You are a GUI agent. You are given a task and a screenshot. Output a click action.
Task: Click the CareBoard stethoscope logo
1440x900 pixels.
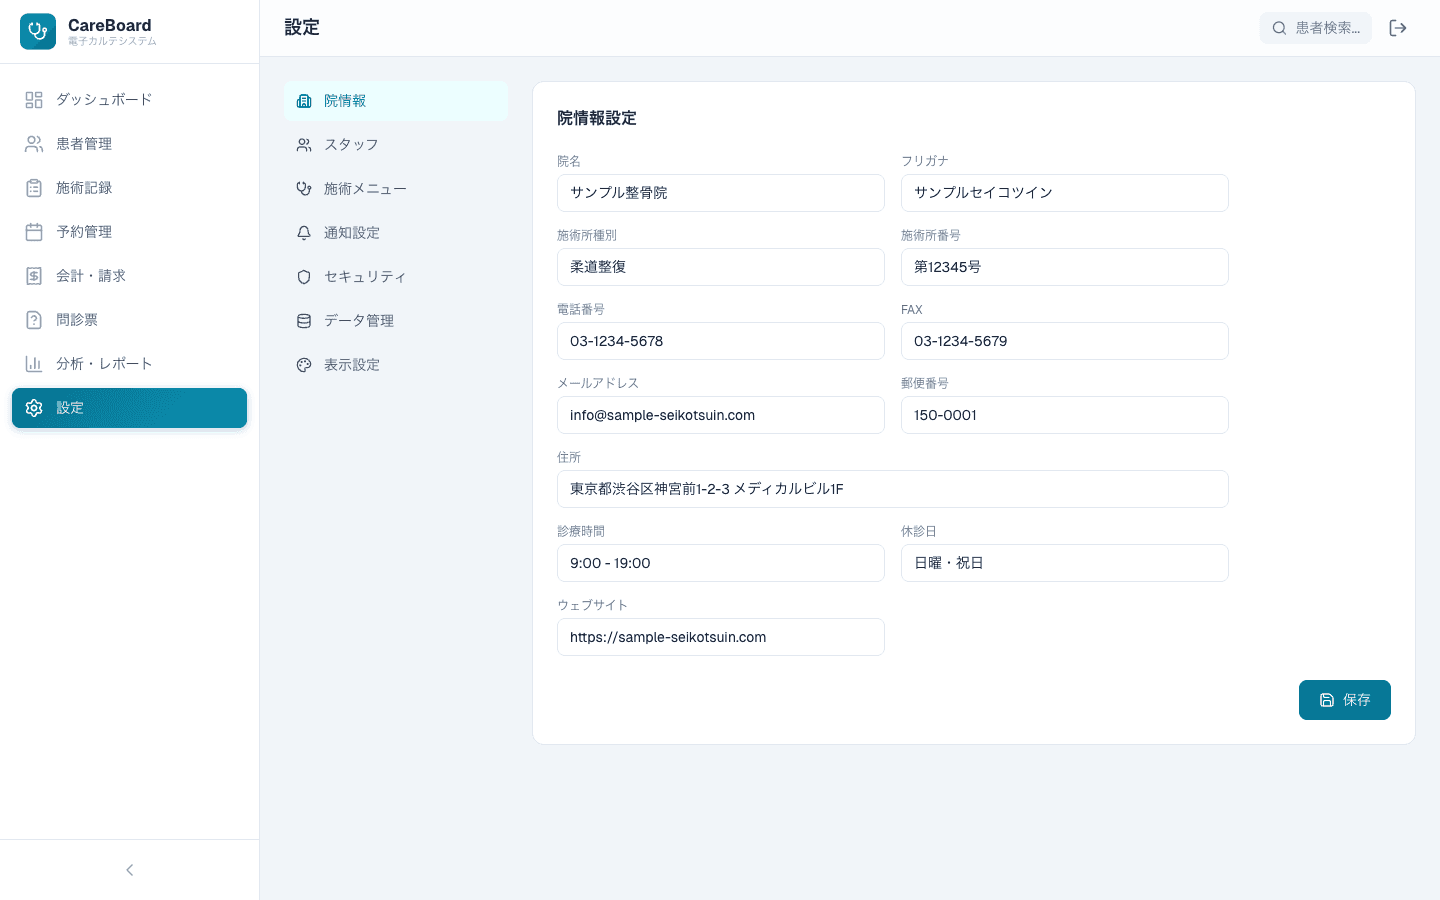38,31
